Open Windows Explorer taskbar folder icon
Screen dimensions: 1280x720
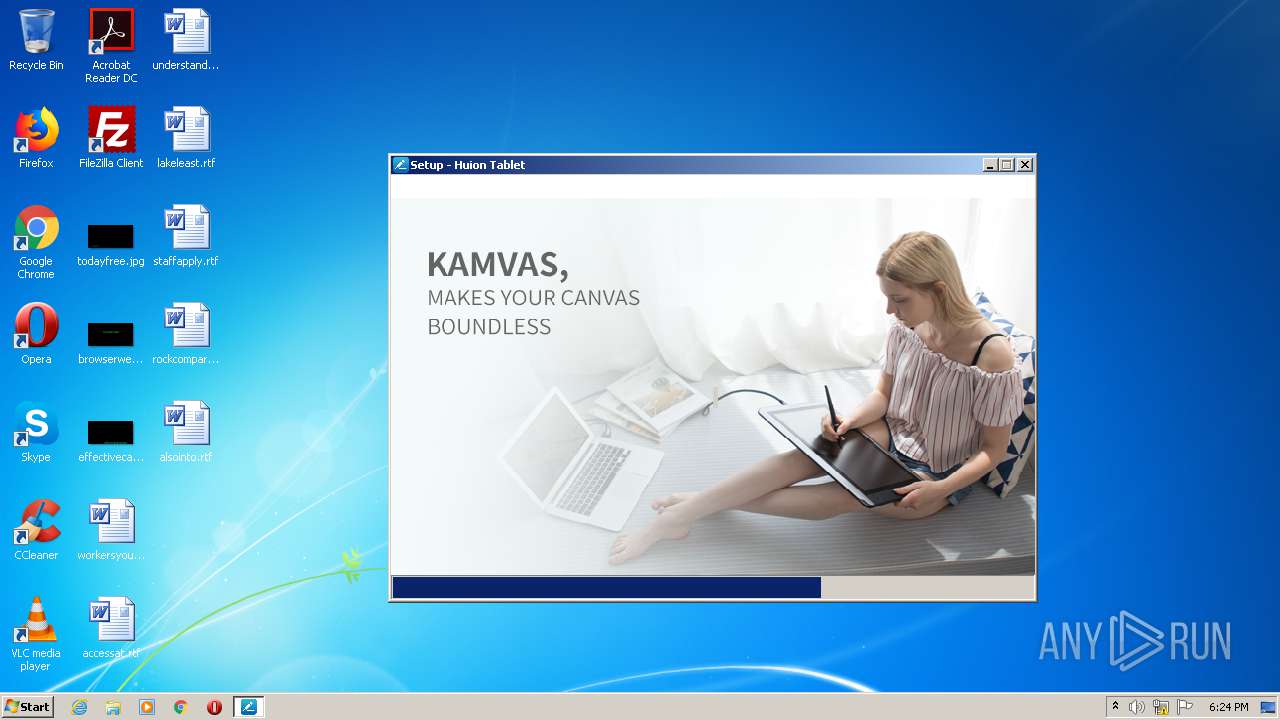click(113, 707)
